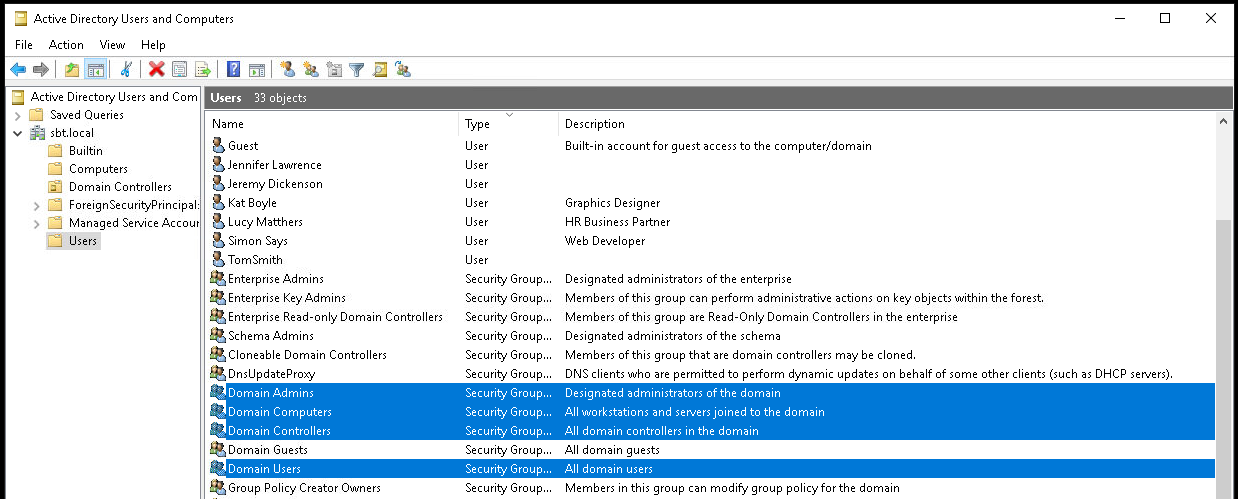The image size is (1238, 499).
Task: Click the red X Delete icon
Action: [x=157, y=69]
